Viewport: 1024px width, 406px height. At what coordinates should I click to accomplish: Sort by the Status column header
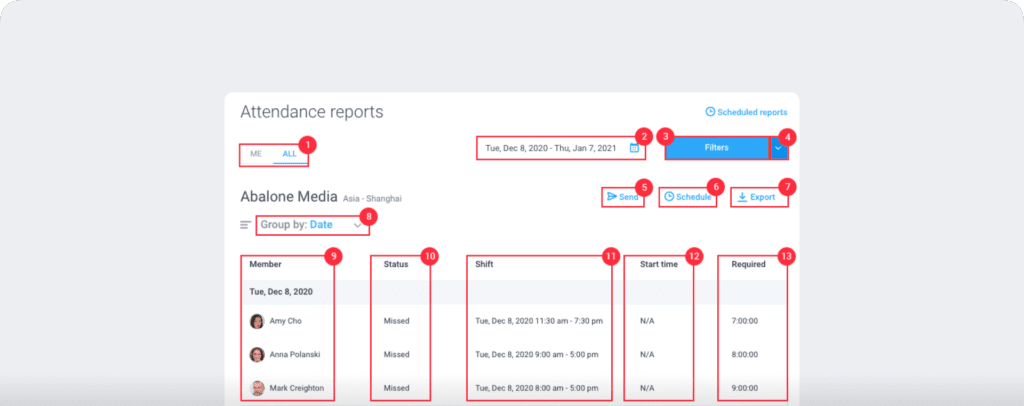[x=397, y=264]
